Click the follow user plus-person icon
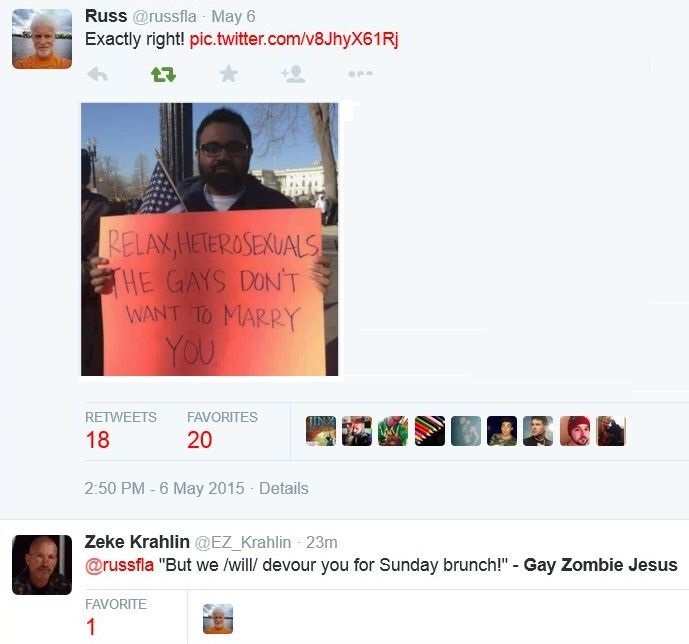689x644 pixels. 294,74
